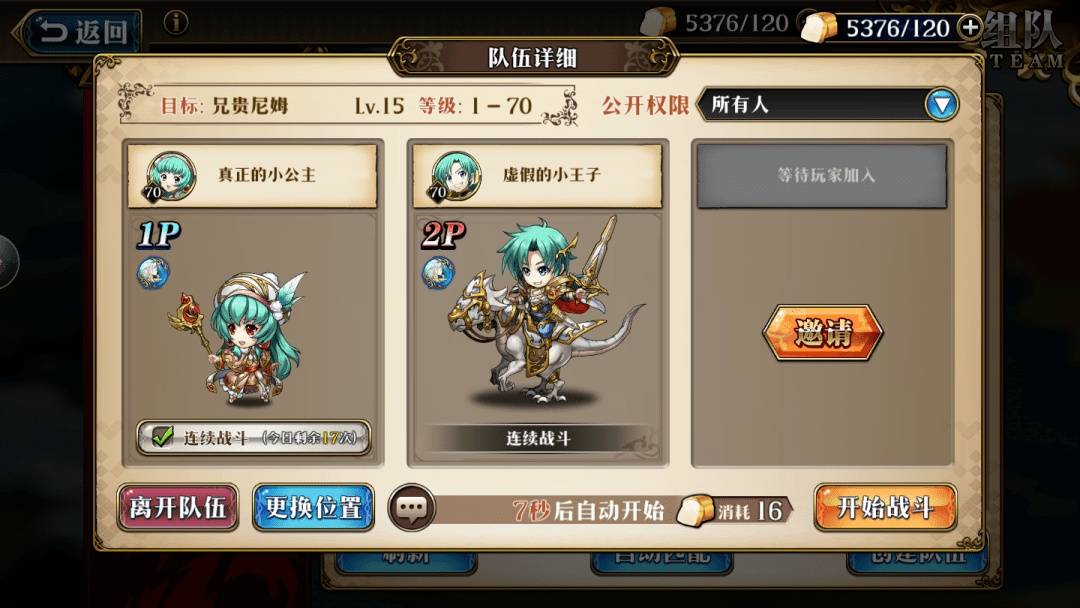1080x608 pixels.
Task: Tap the bread stamina icon at top
Action: pos(818,28)
